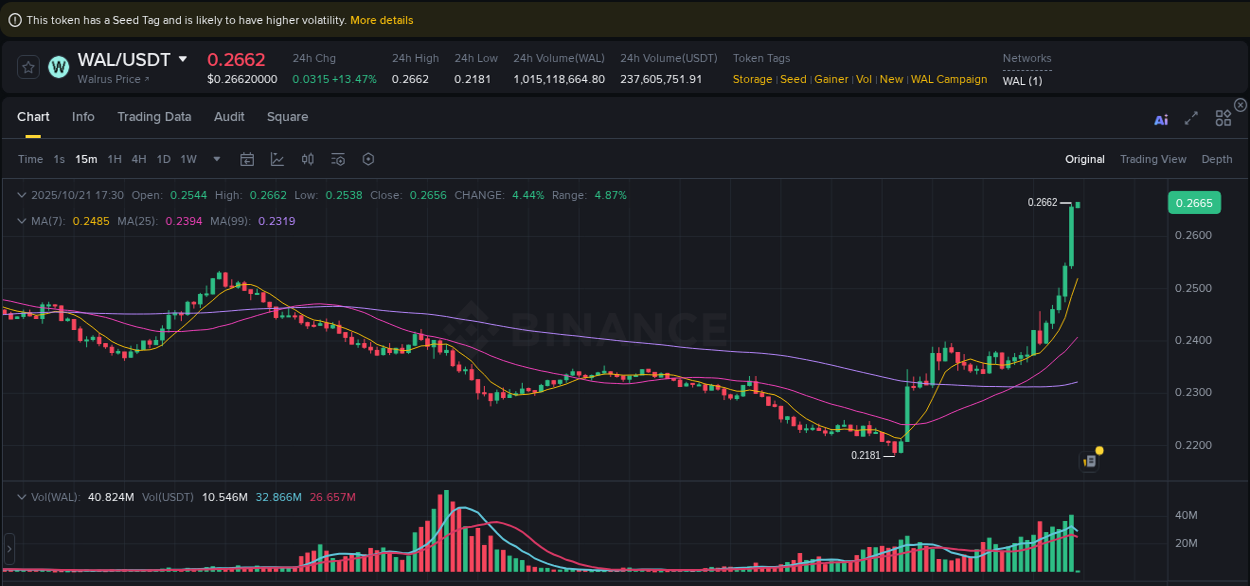Open the hexagon settings icon
The image size is (1250, 586).
coord(367,159)
